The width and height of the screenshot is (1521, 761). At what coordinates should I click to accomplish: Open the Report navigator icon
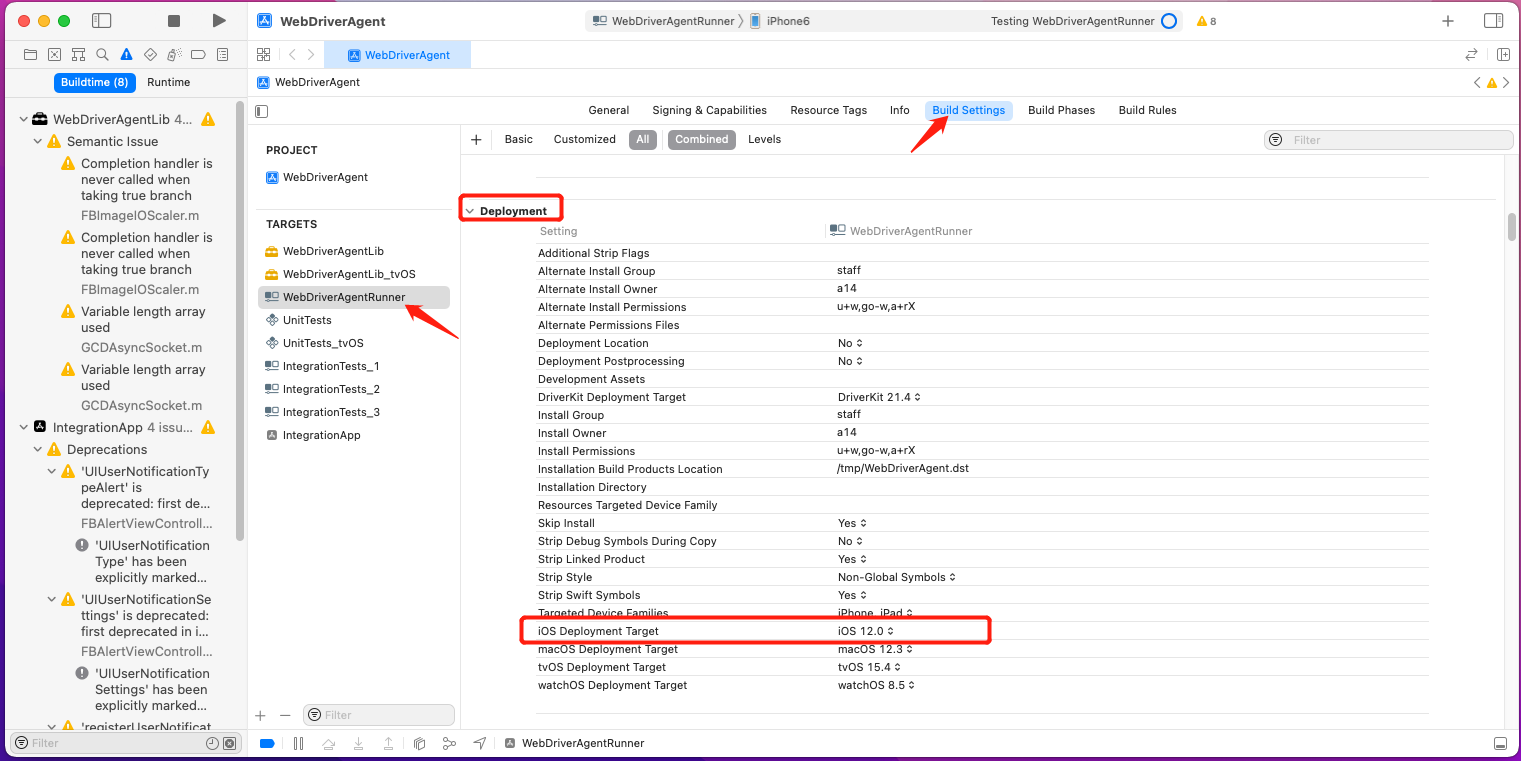pyautogui.click(x=222, y=55)
